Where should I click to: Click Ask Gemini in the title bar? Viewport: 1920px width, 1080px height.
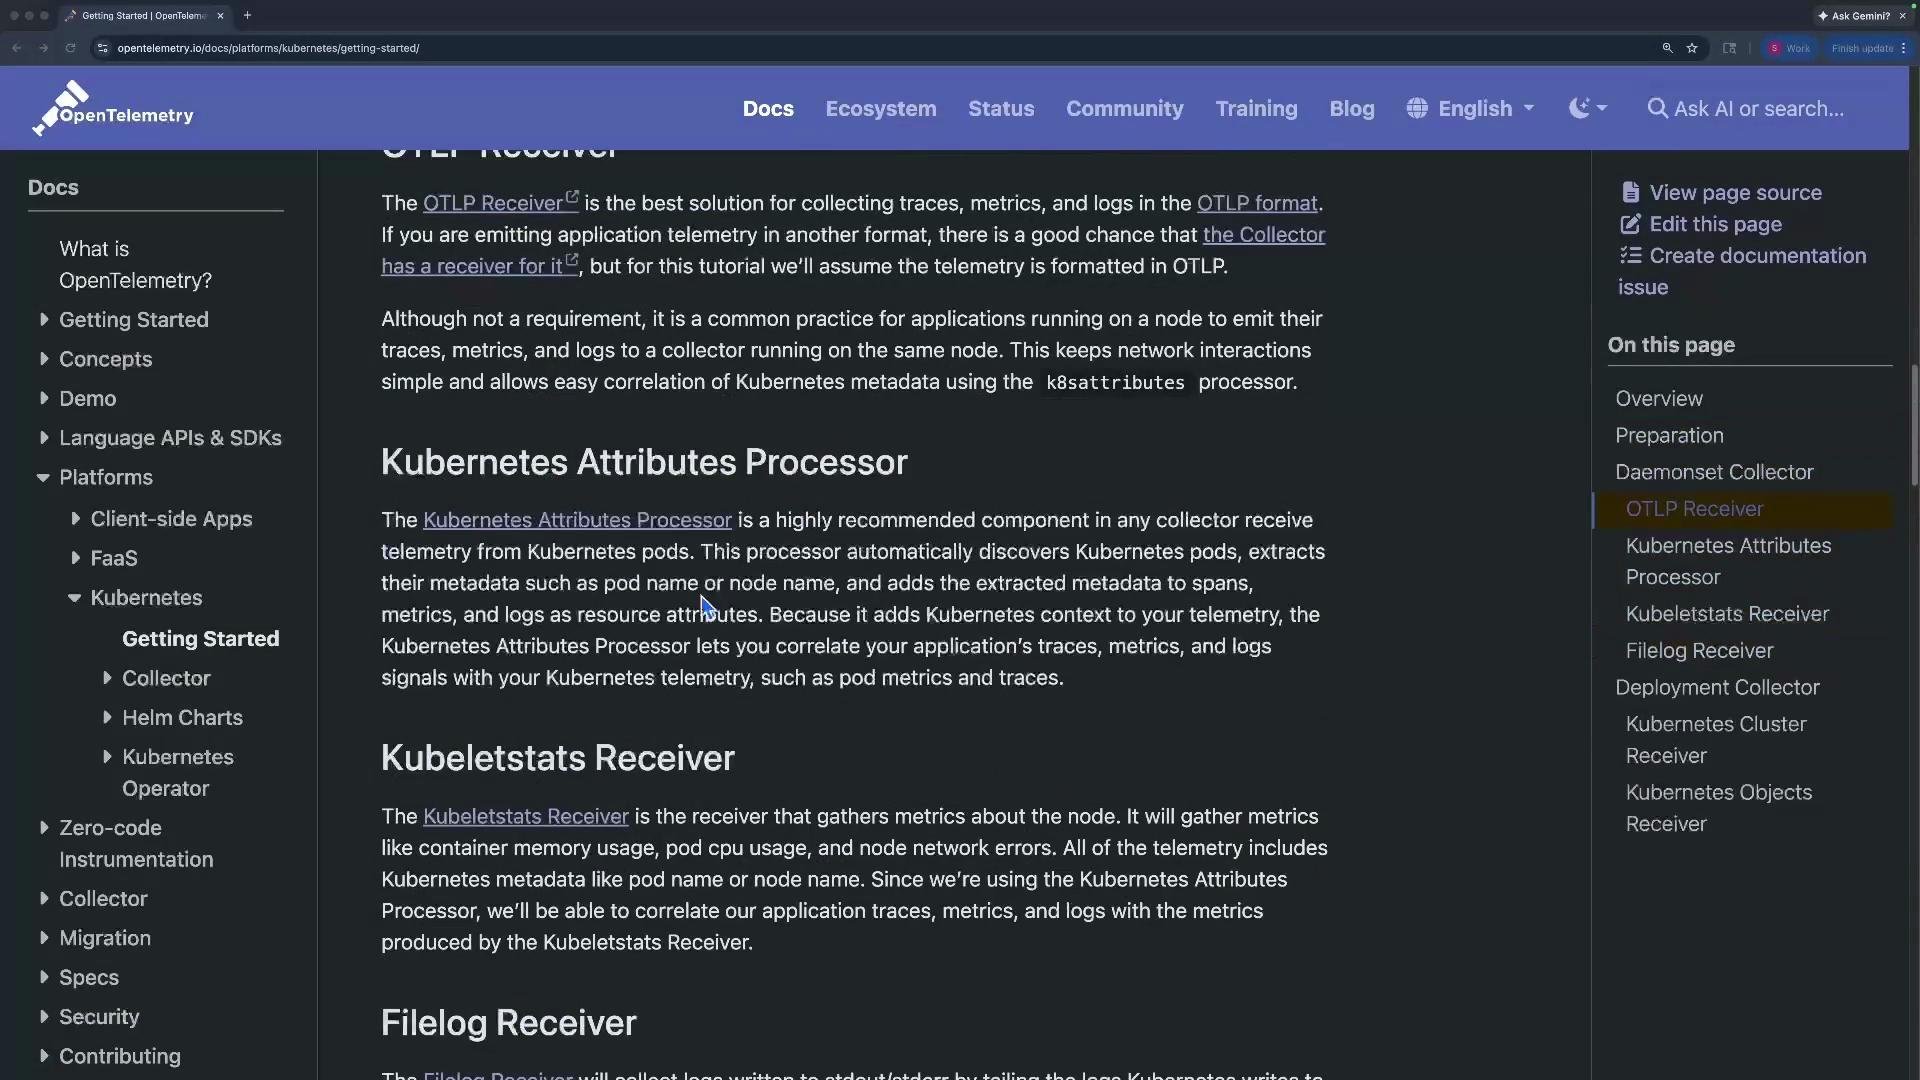click(x=1854, y=16)
